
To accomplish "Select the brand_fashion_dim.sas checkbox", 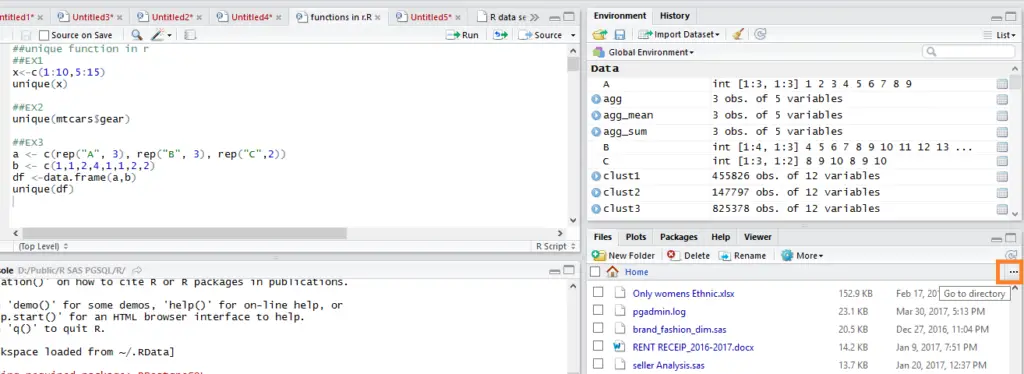I will (598, 330).
